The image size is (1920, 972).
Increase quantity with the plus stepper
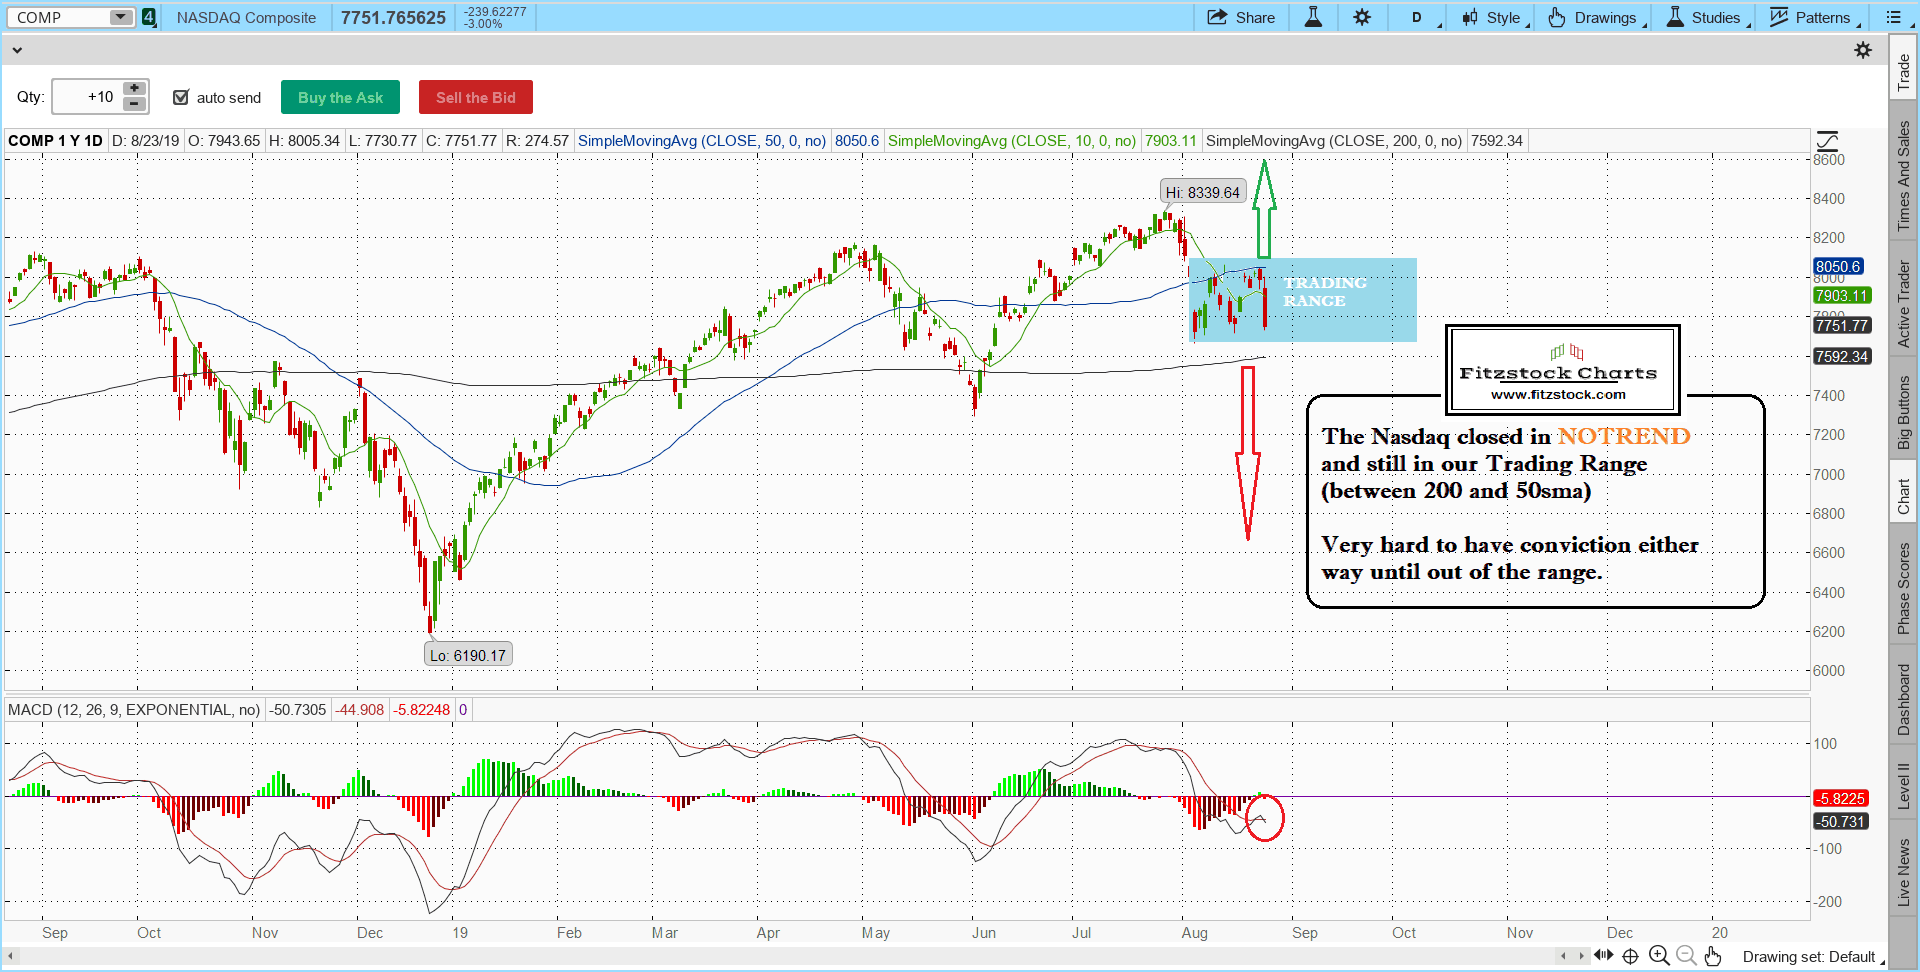pyautogui.click(x=134, y=89)
